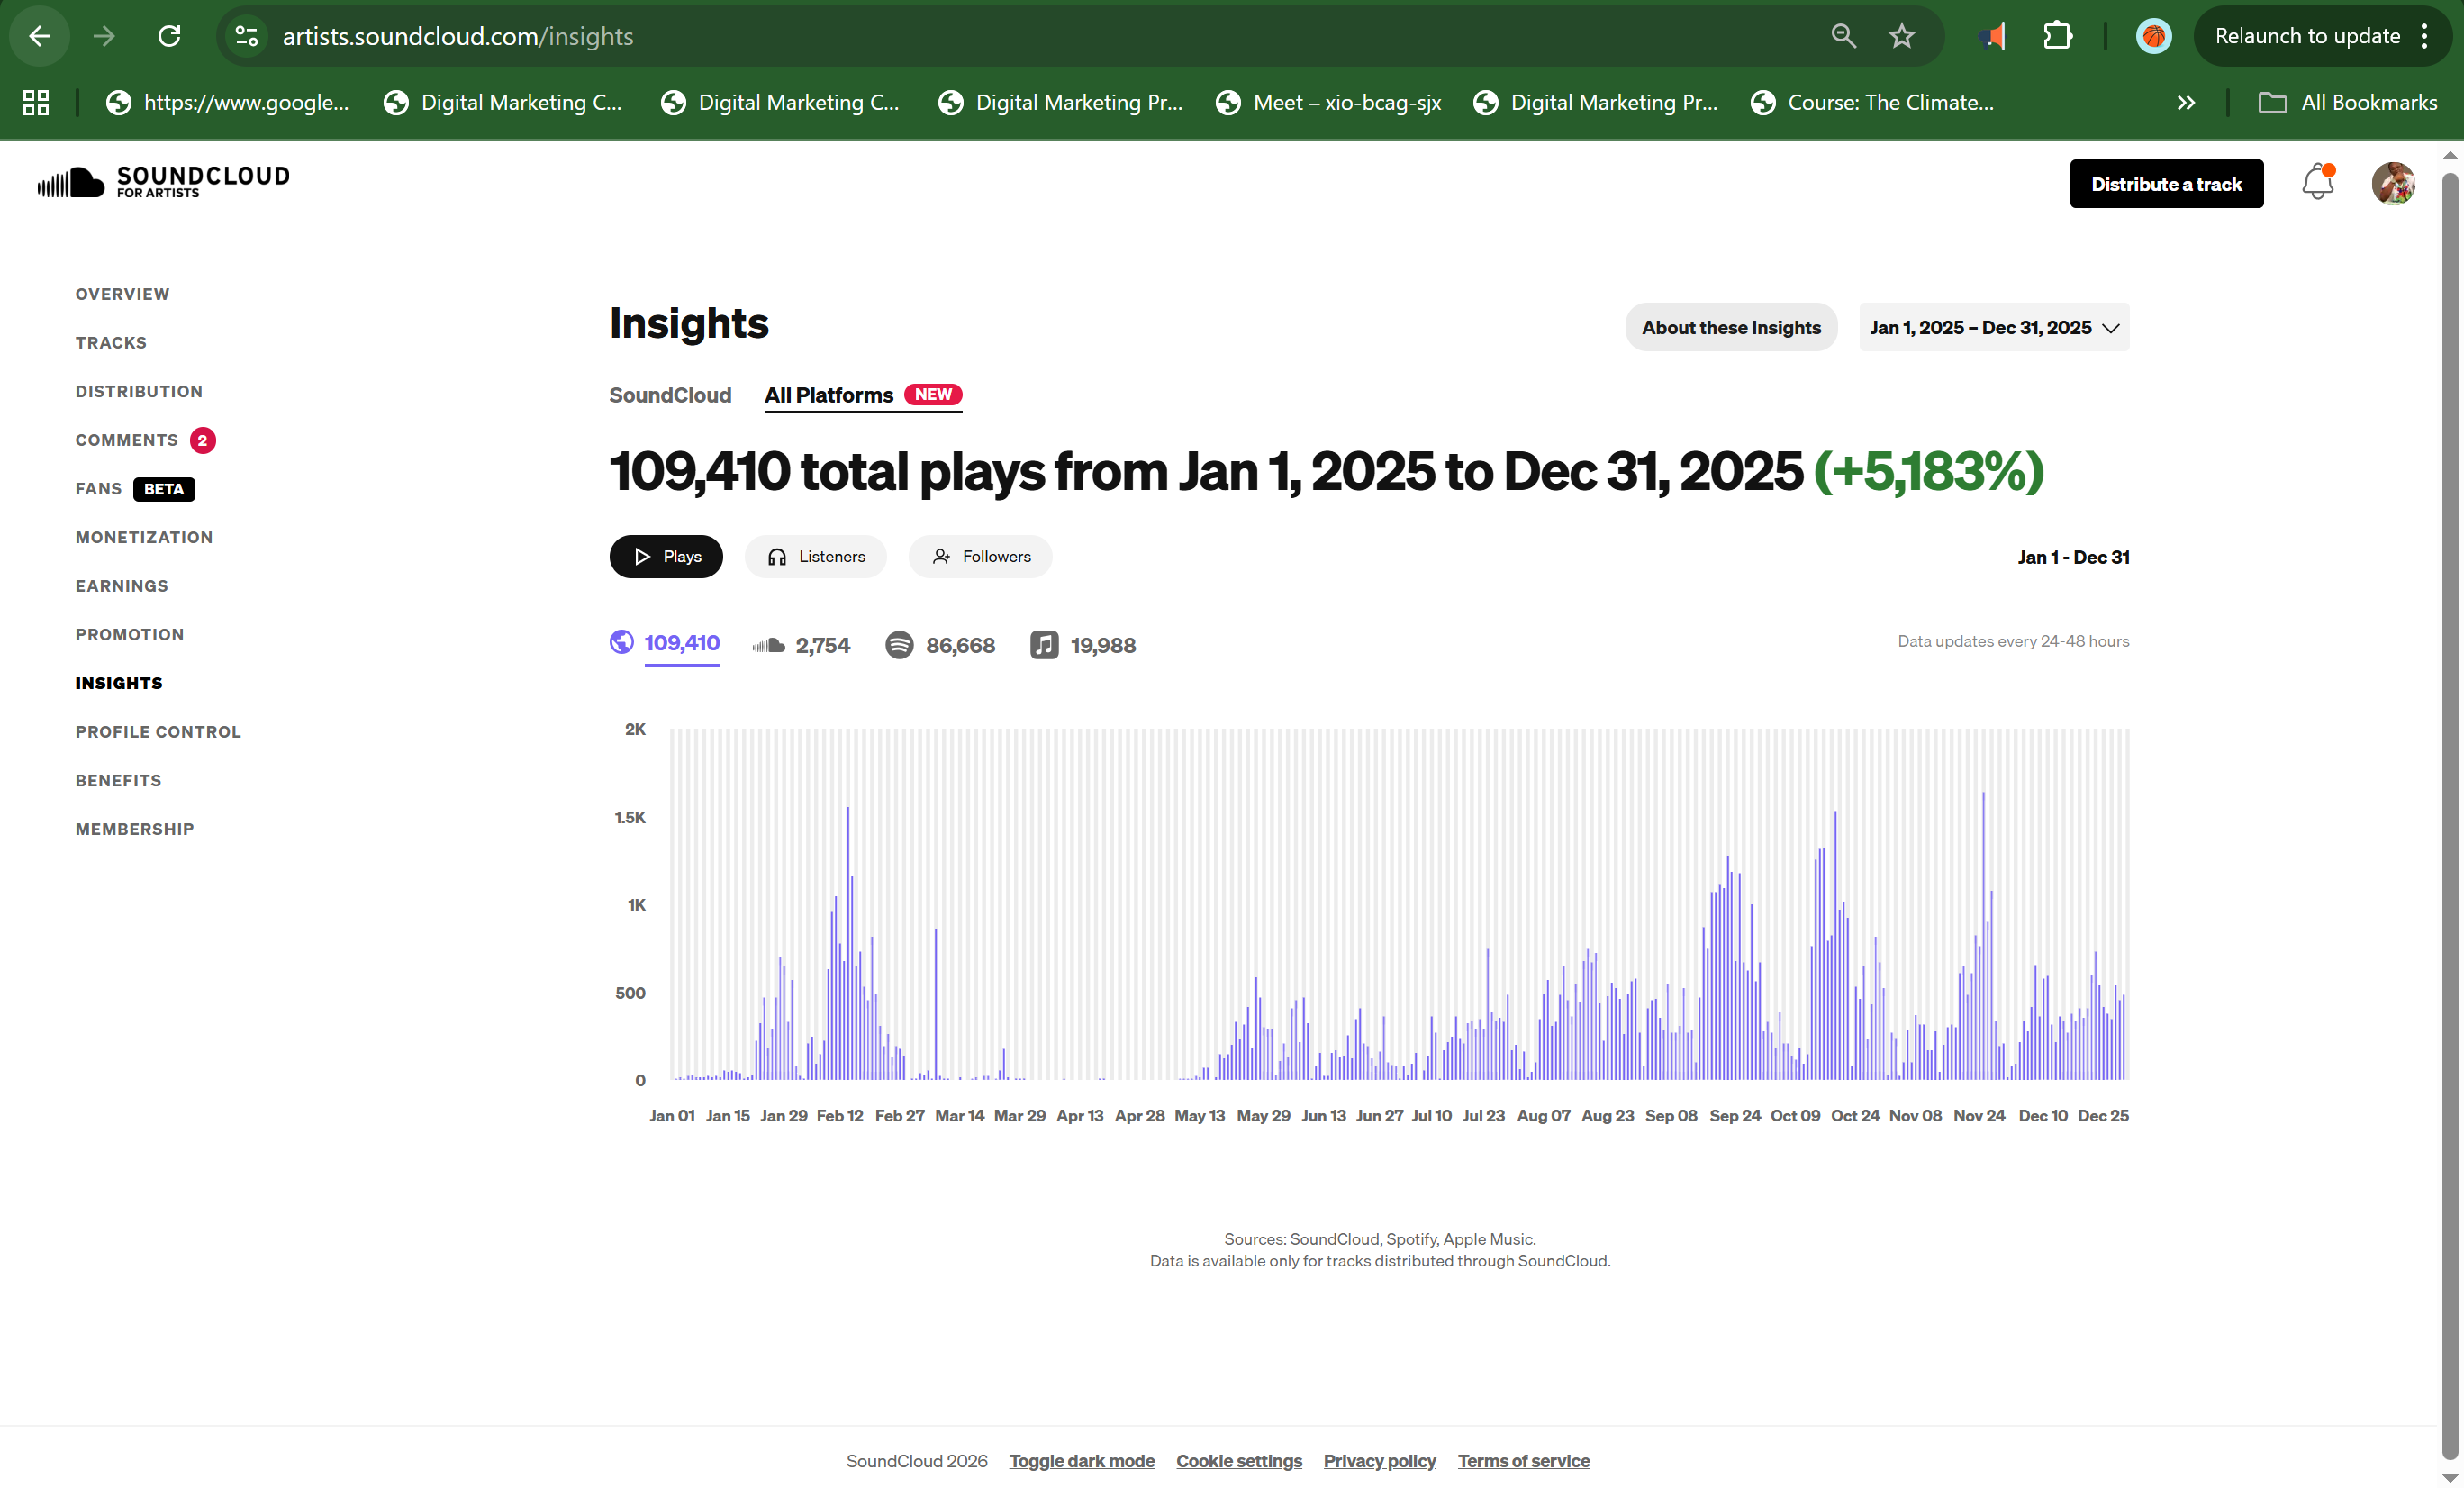Image resolution: width=2464 pixels, height=1488 pixels.
Task: Open Promotion in the sidebar
Action: pyautogui.click(x=130, y=635)
